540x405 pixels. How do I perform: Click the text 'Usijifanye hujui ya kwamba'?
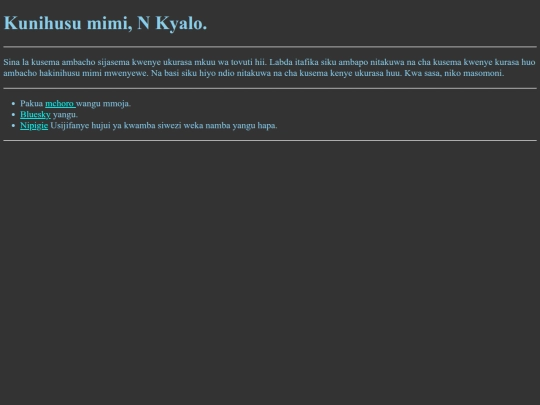[x=103, y=126]
